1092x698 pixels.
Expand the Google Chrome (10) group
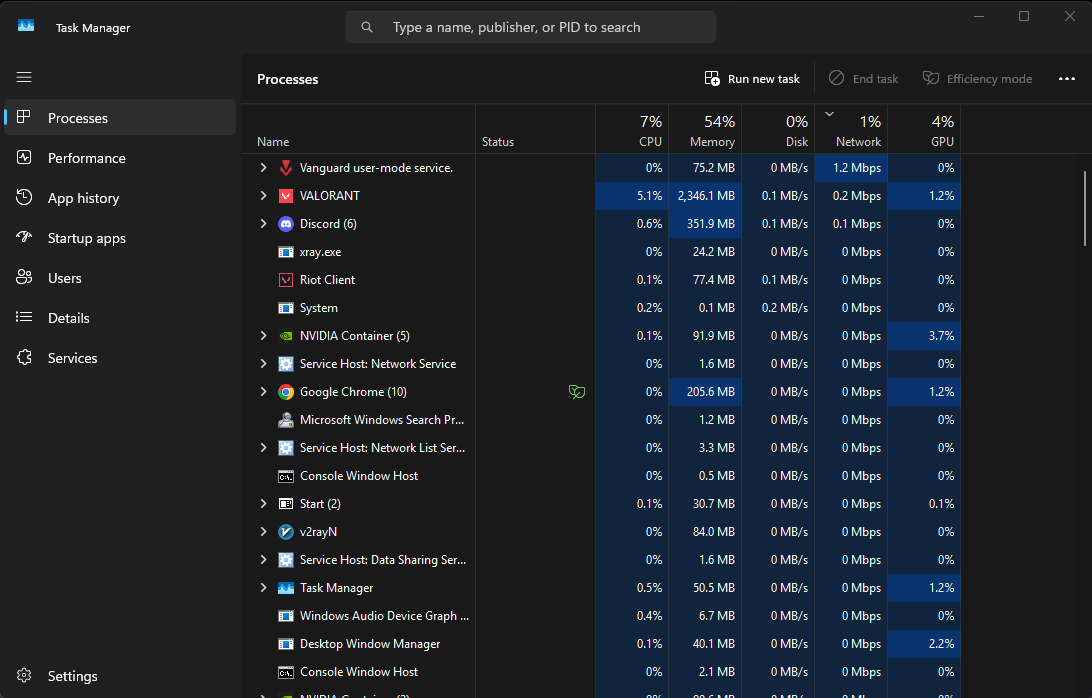[x=263, y=392]
